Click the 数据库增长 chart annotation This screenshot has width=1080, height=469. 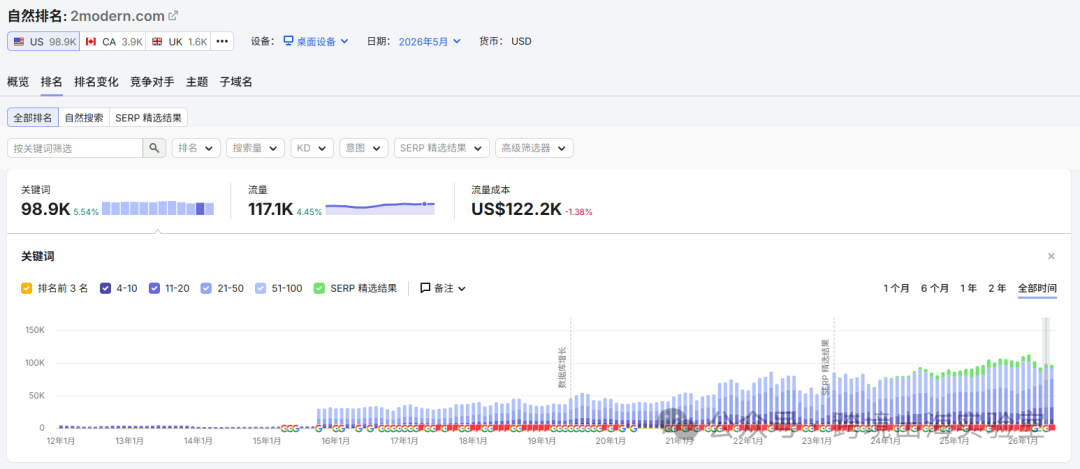click(x=562, y=368)
